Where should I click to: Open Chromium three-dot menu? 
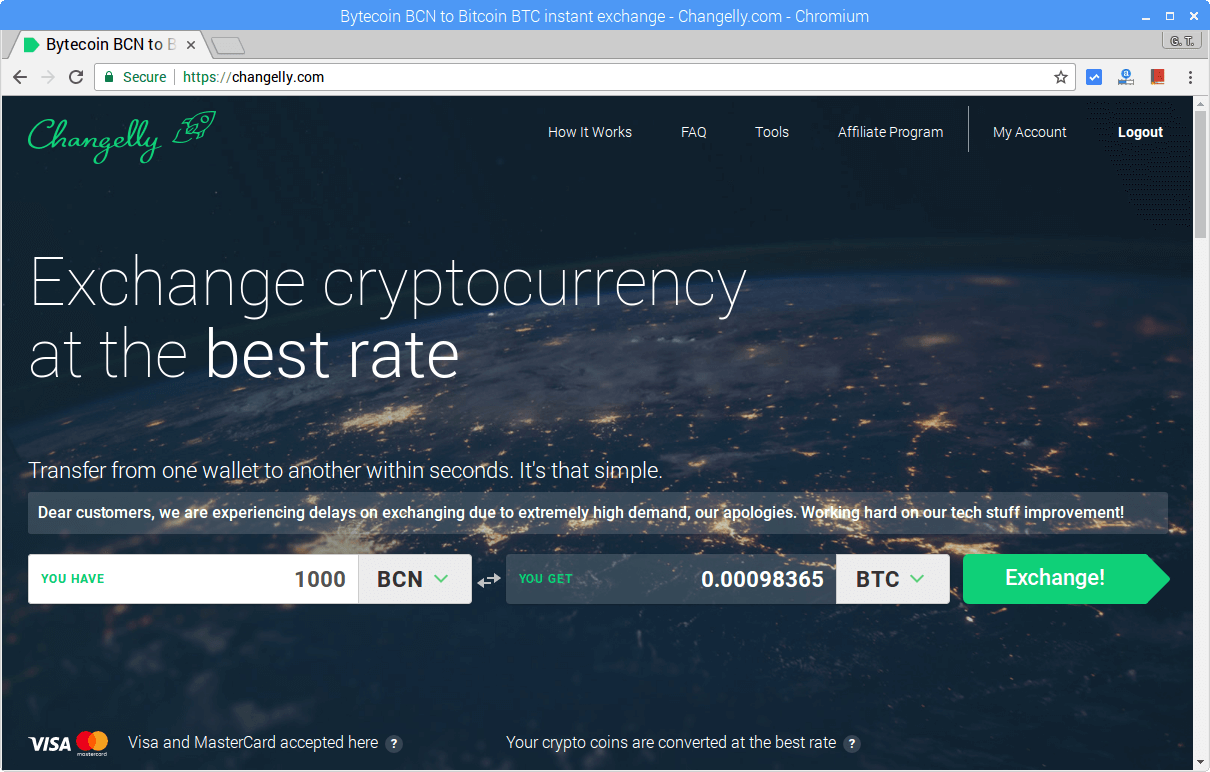[x=1190, y=77]
